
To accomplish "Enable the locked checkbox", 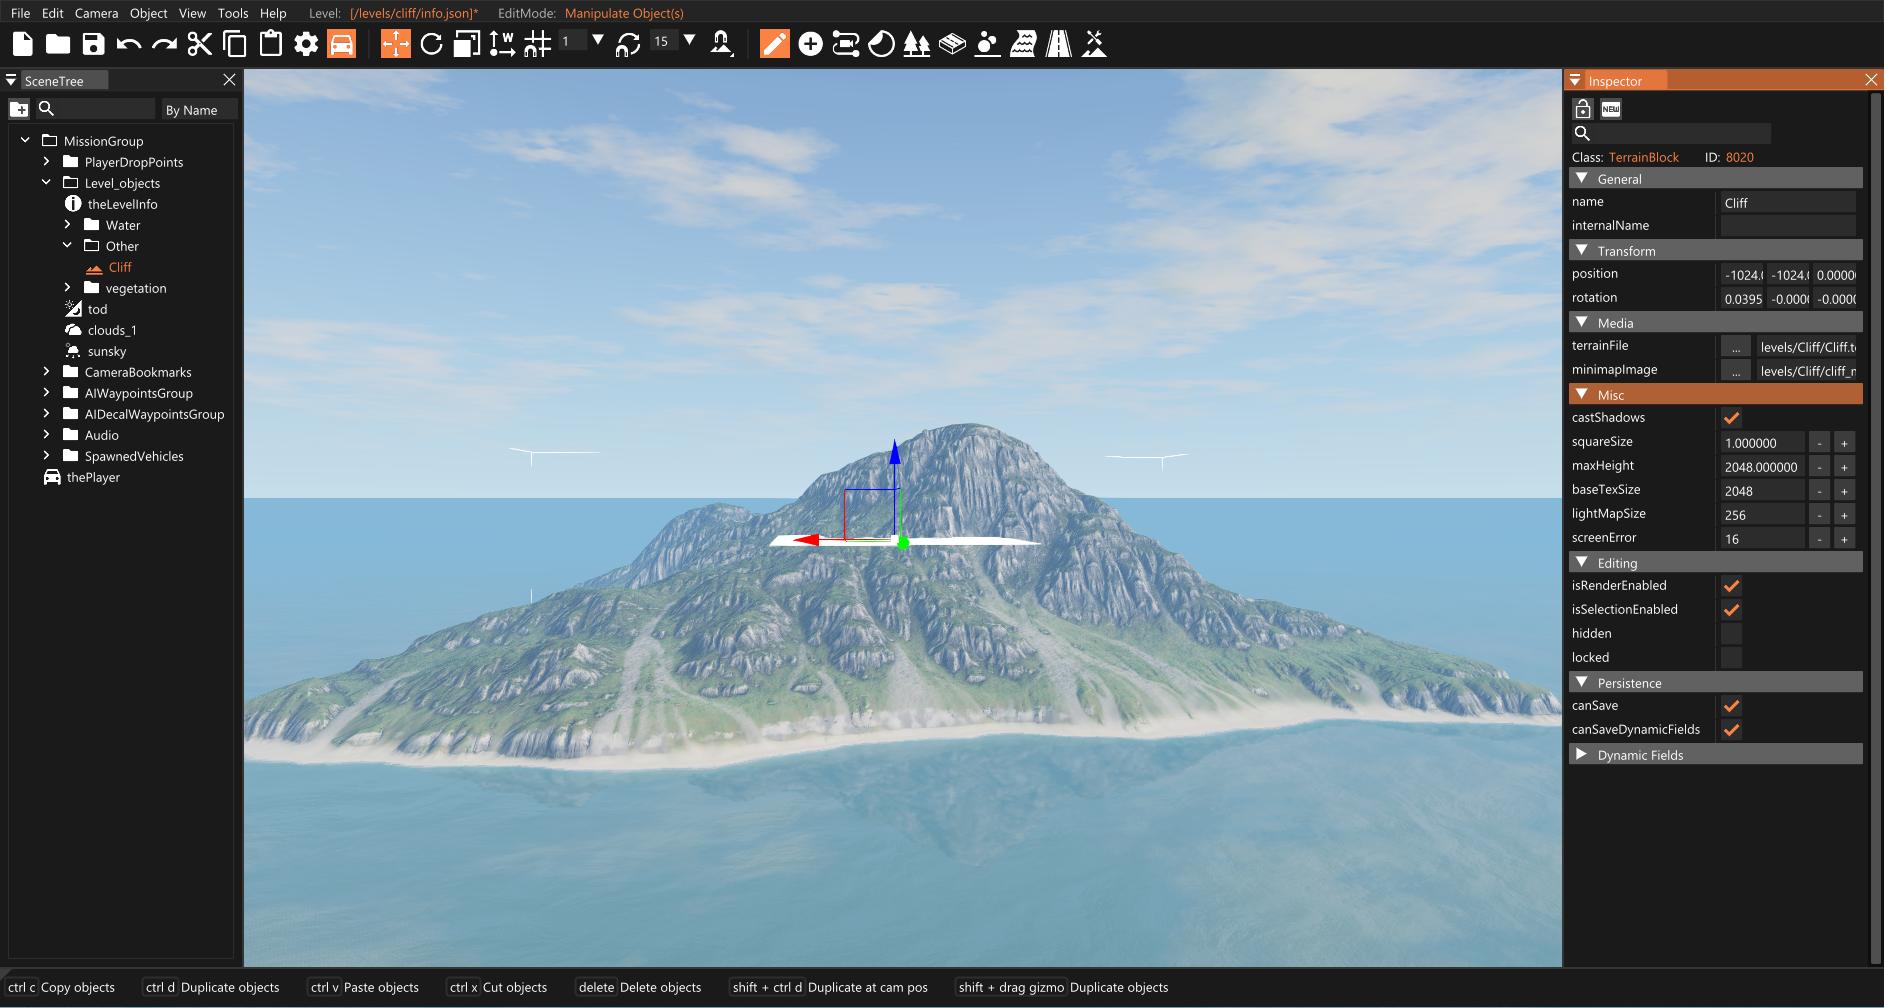I will click(1732, 658).
